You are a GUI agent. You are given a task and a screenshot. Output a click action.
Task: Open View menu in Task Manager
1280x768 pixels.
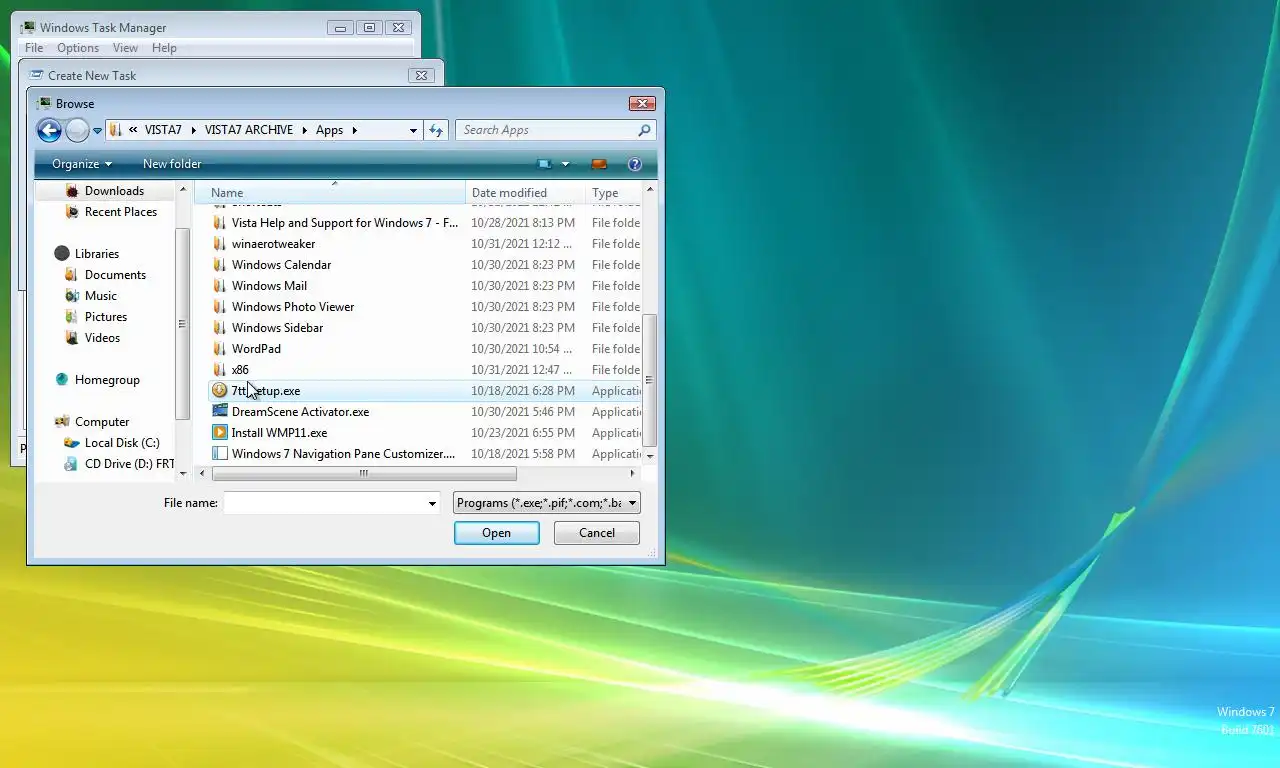tap(125, 48)
